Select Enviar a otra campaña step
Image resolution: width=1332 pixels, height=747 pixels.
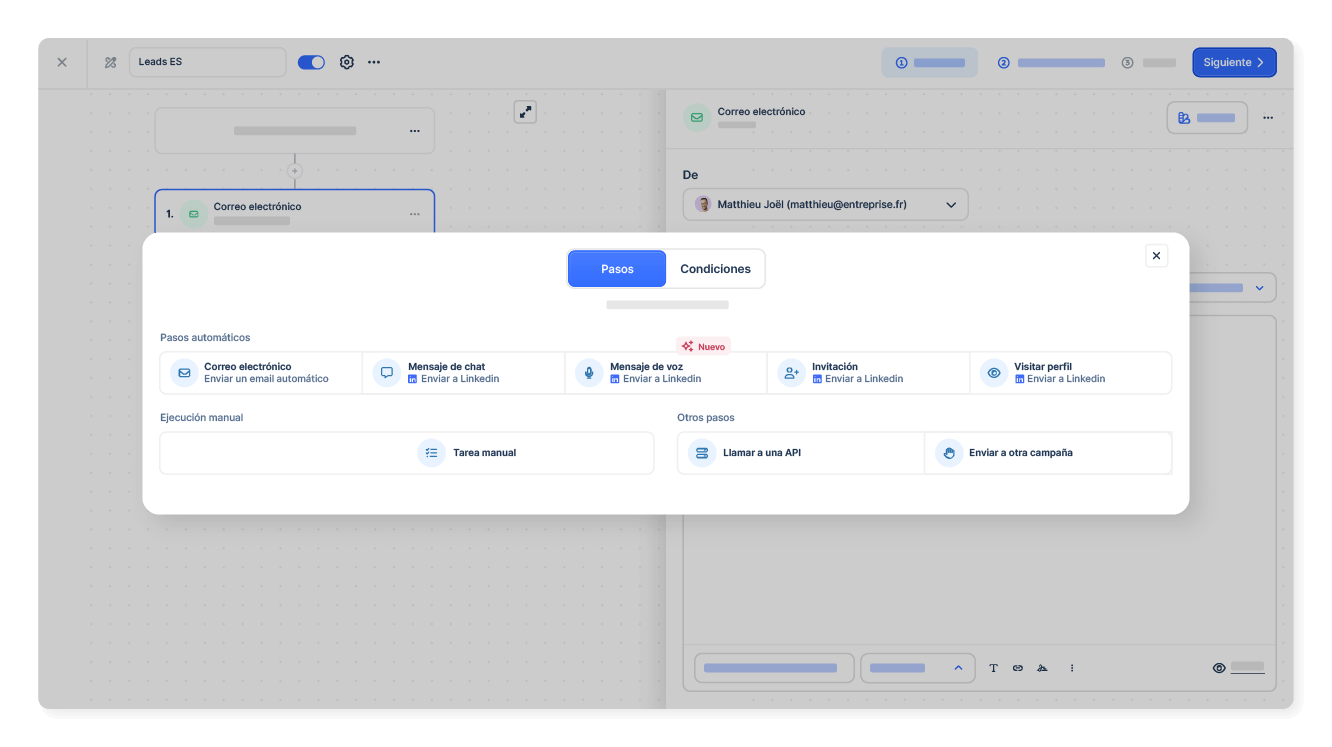tap(1047, 453)
